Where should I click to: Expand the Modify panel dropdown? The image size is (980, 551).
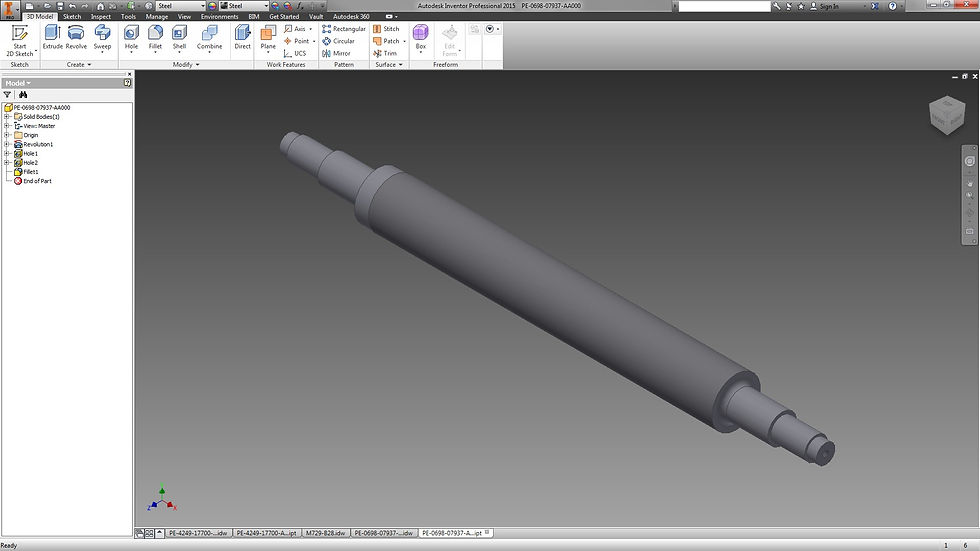pos(186,64)
